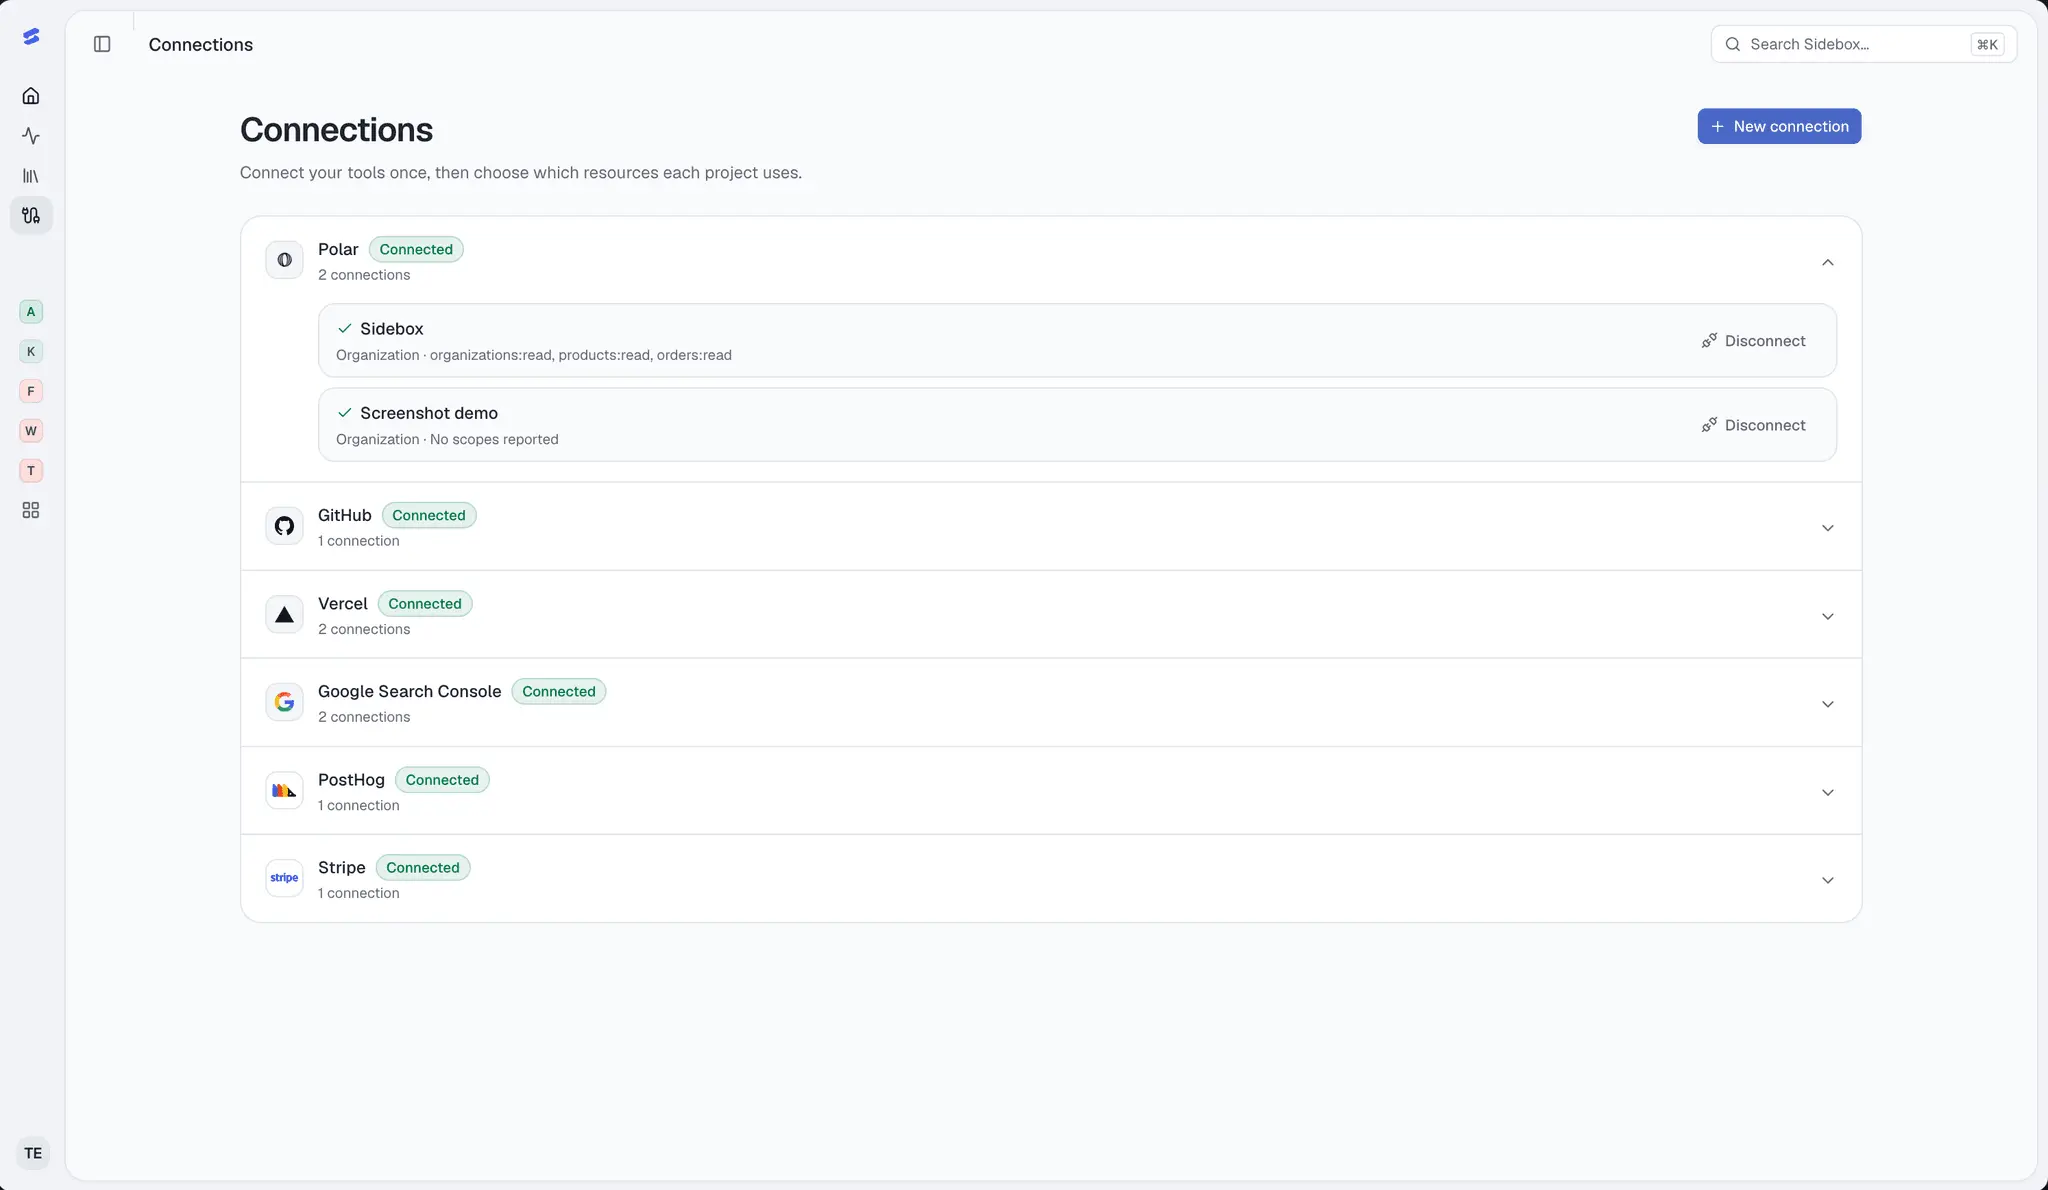Focus the Search Sidebox field

coord(1863,44)
